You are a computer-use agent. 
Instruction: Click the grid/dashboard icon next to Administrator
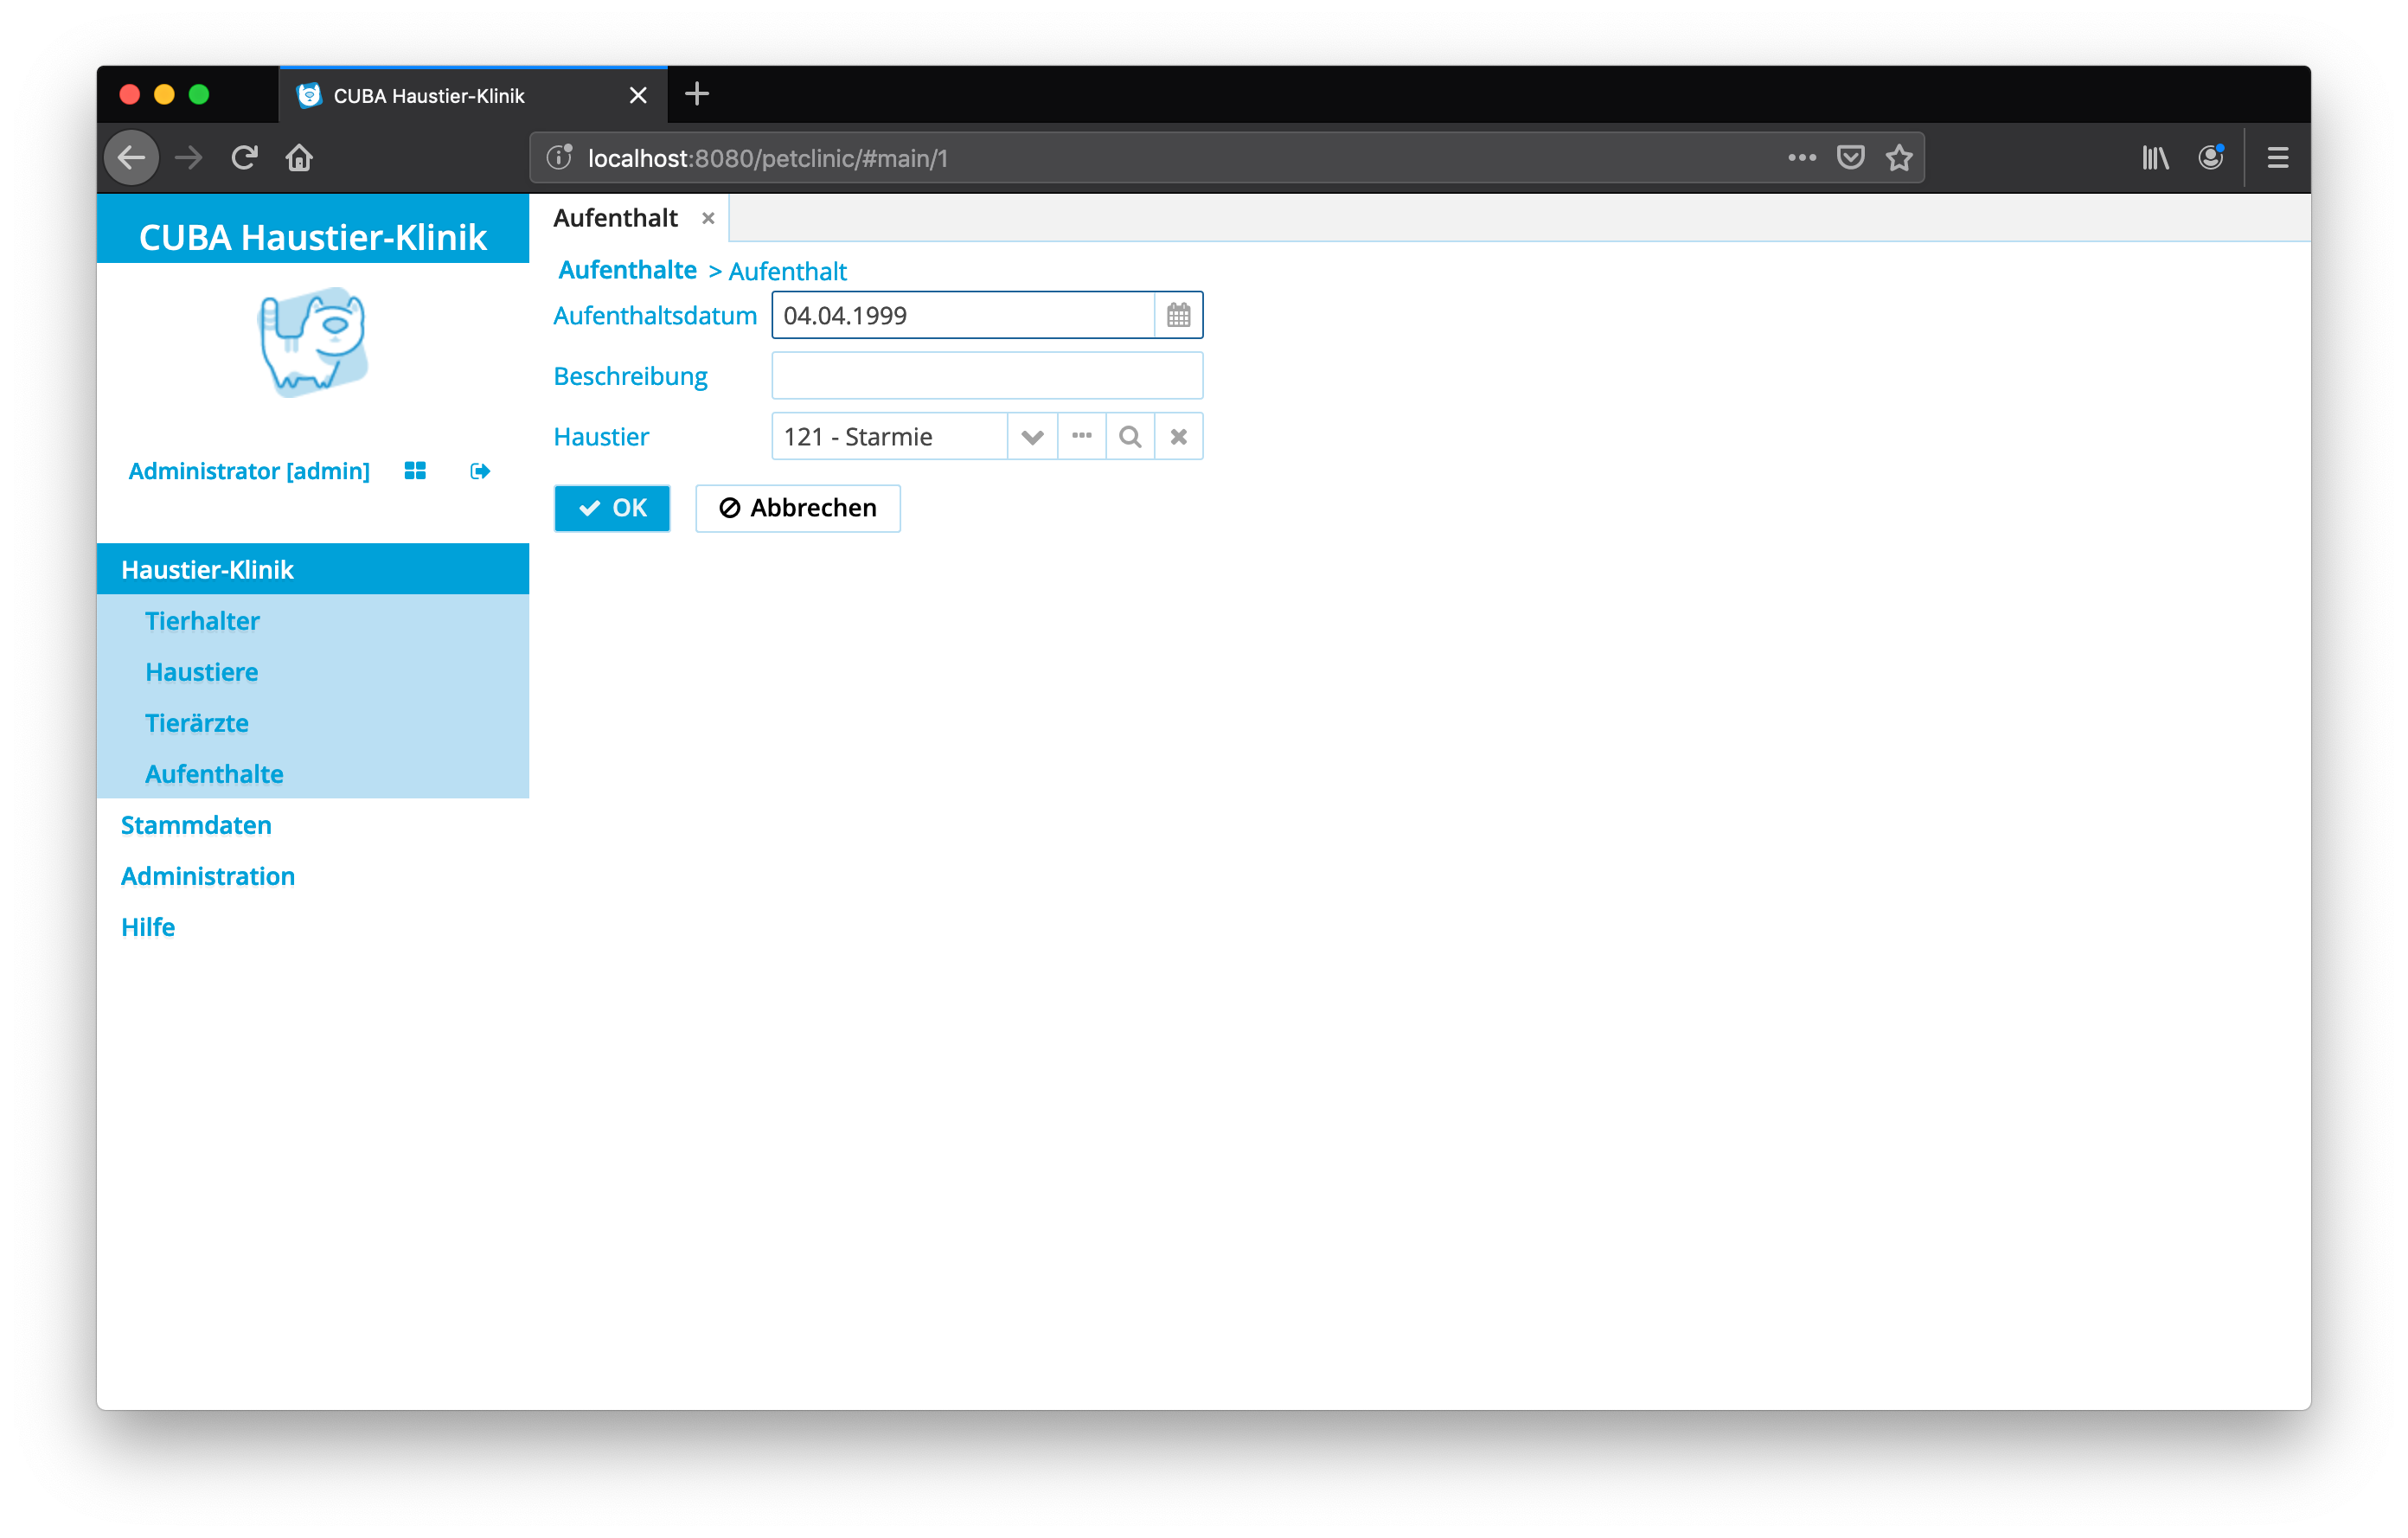[416, 471]
